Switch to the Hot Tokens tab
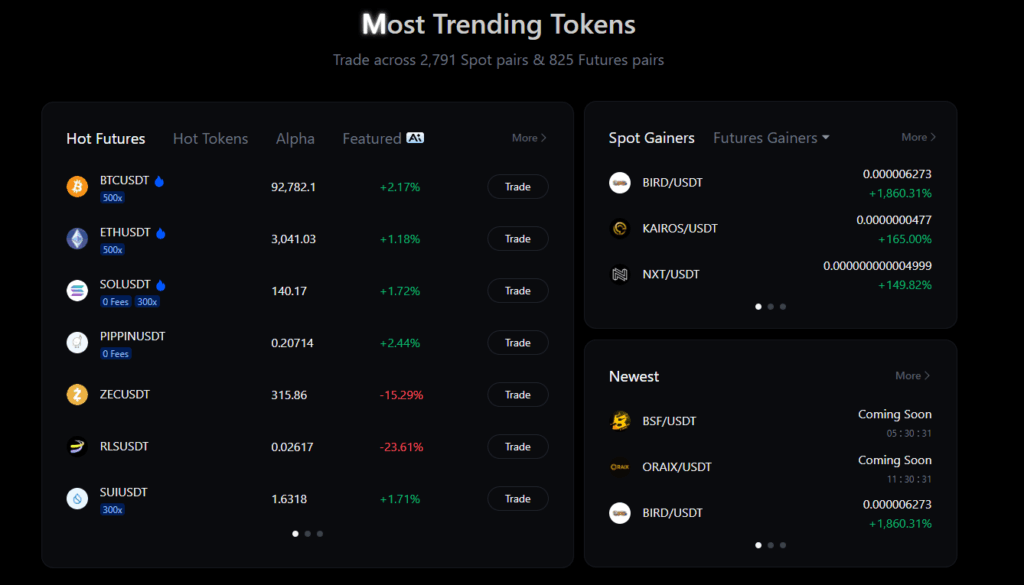Image resolution: width=1024 pixels, height=585 pixels. (210, 139)
